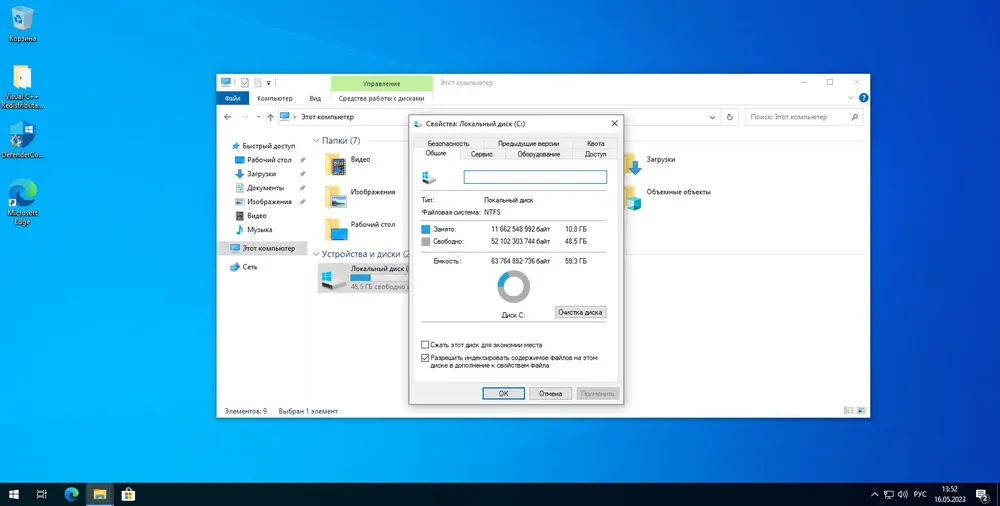Click the refresh button beside address bar
This screenshot has width=1000, height=506.
pyautogui.click(x=730, y=117)
